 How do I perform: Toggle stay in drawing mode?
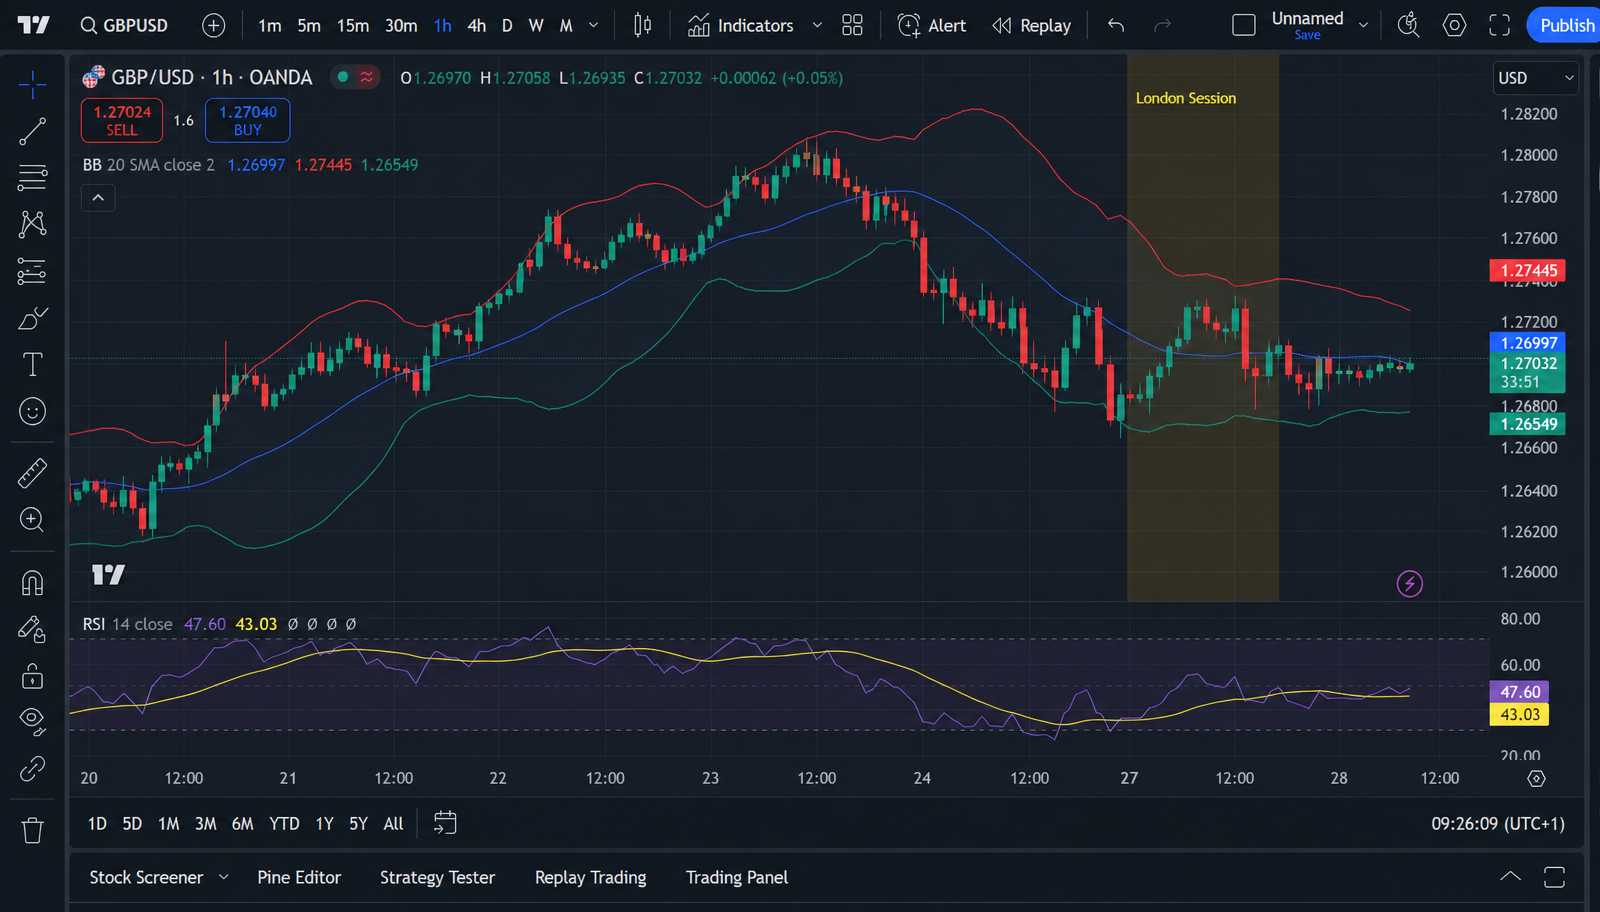[32, 629]
